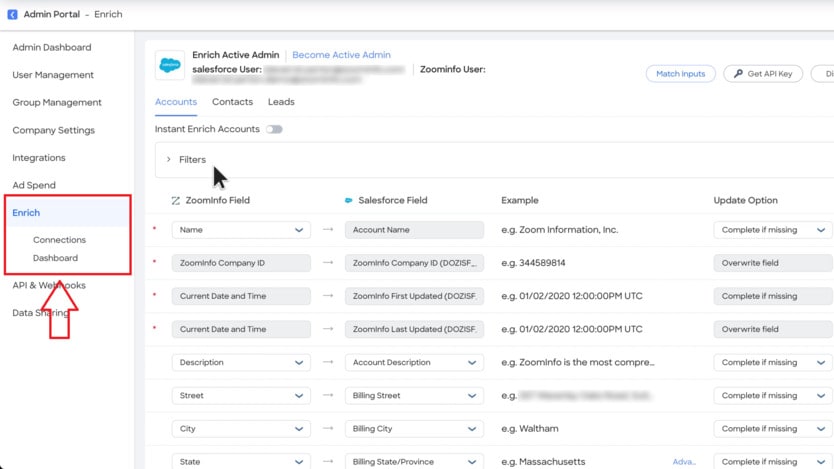Open Admin Dashboard in sidebar
The height and width of the screenshot is (469, 834).
click(52, 47)
